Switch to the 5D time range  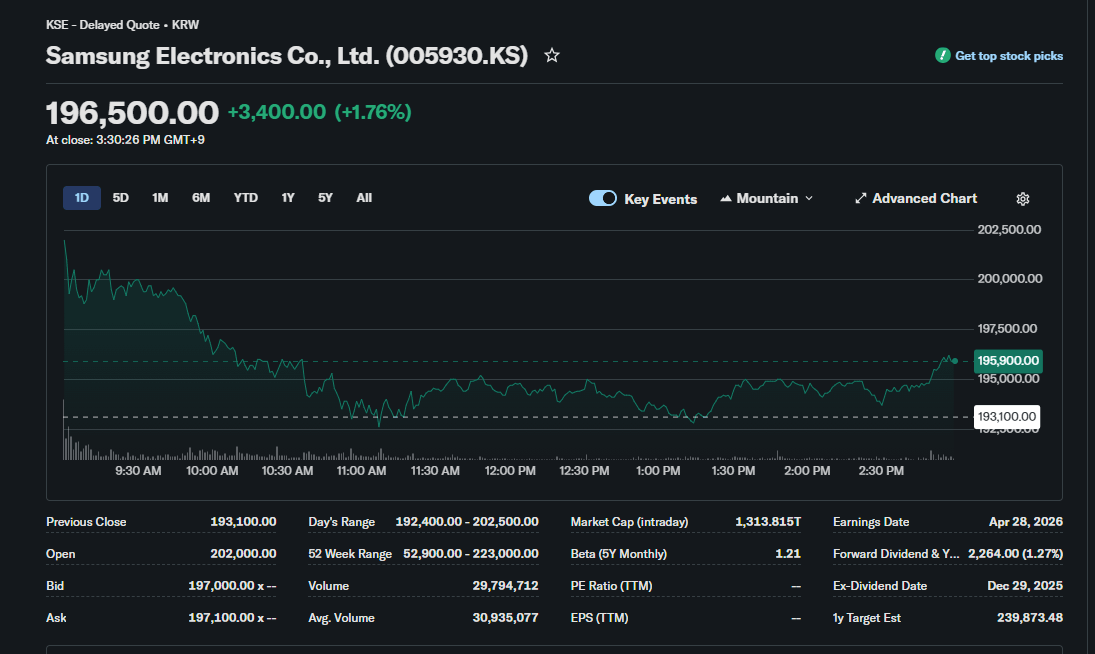121,198
